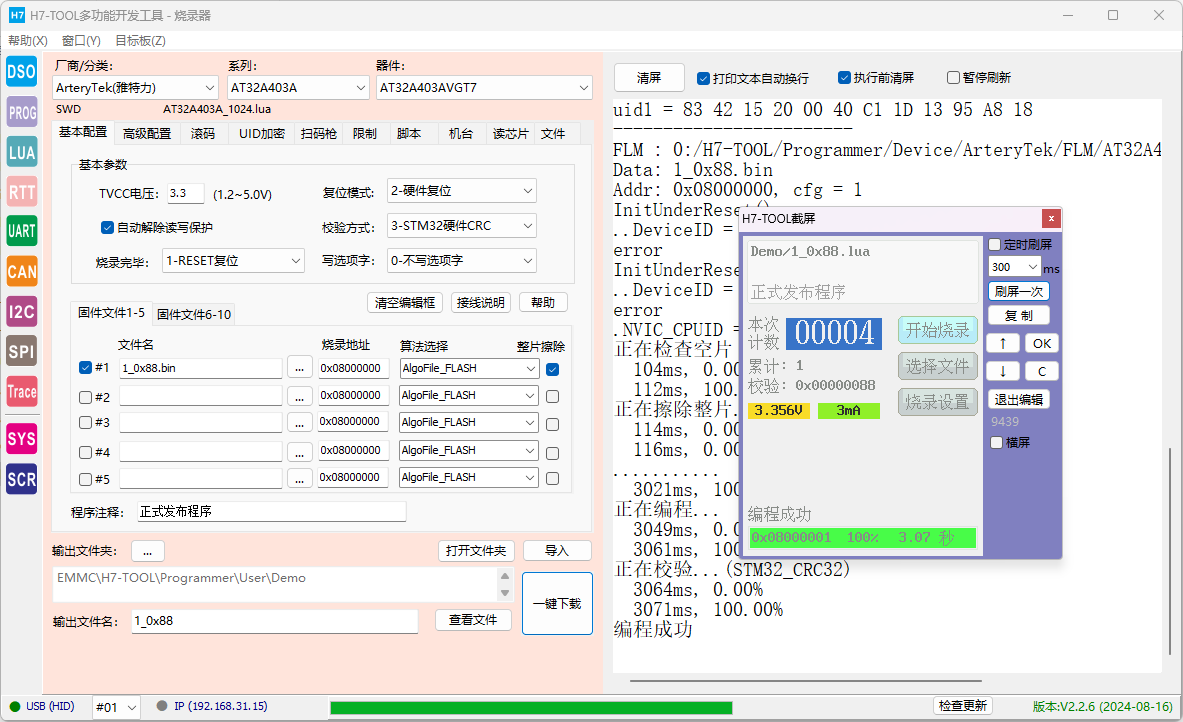The height and width of the screenshot is (722, 1183).
Task: Click the up arrow key in screenshot window
Action: point(1003,343)
